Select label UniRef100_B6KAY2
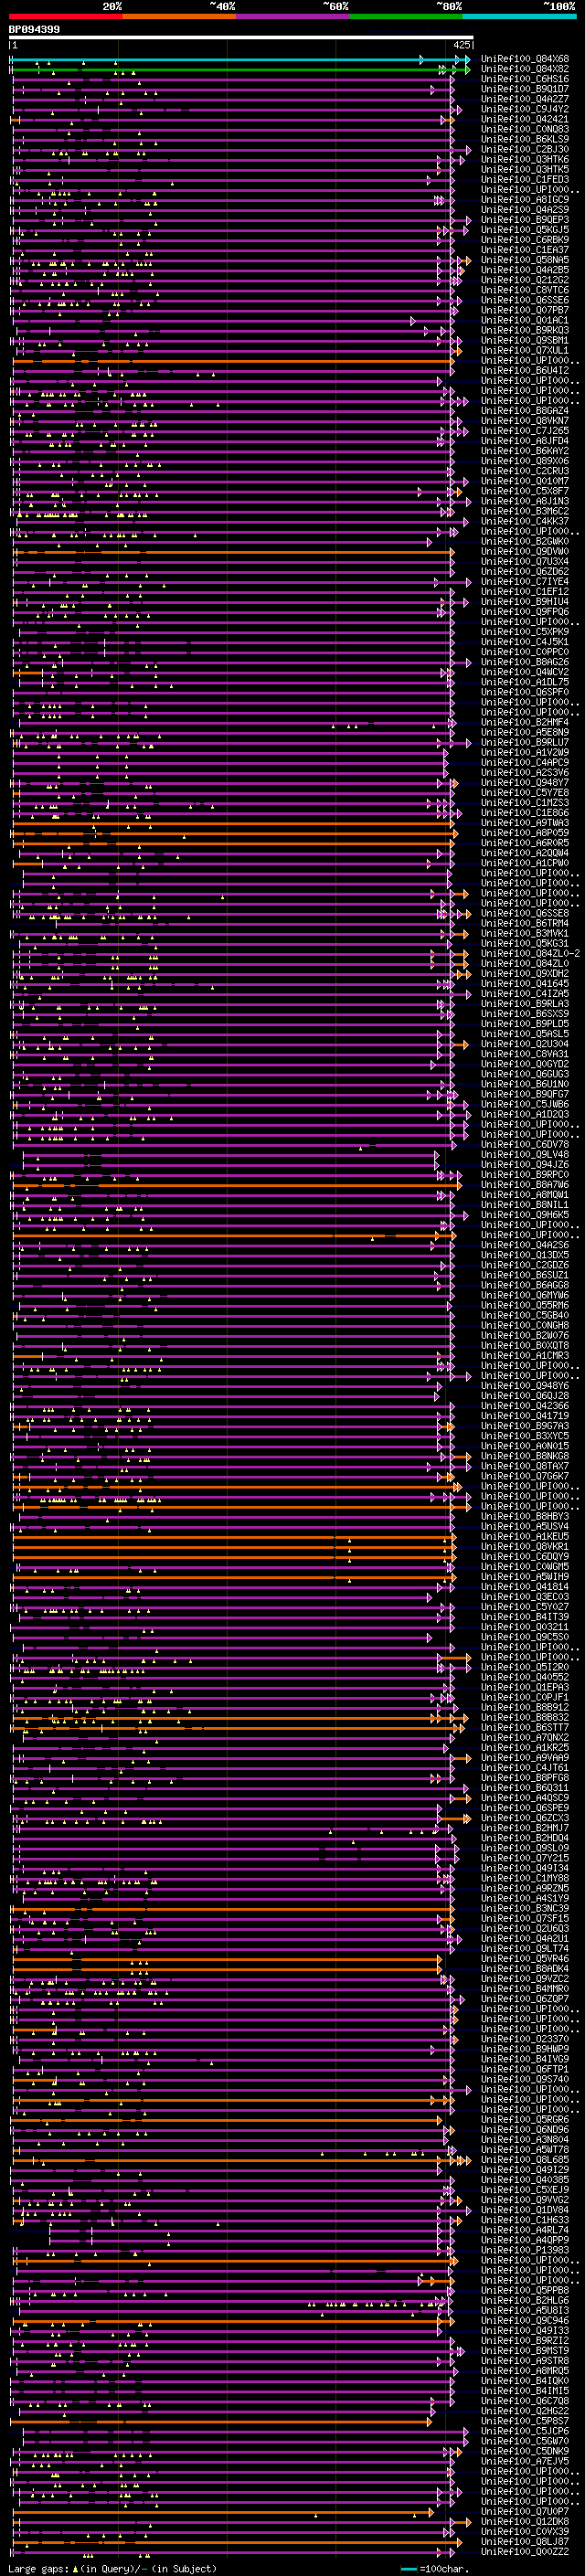585x2576 pixels. (x=525, y=450)
